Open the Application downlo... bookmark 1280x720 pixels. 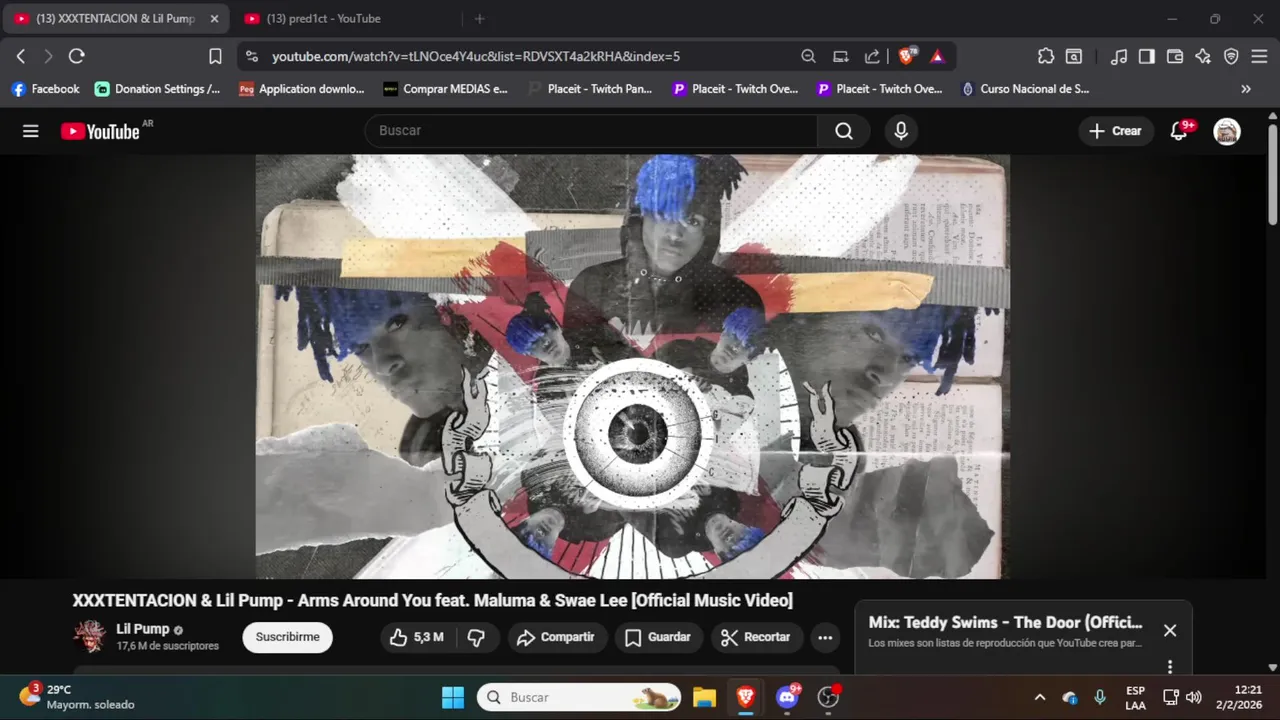302,89
